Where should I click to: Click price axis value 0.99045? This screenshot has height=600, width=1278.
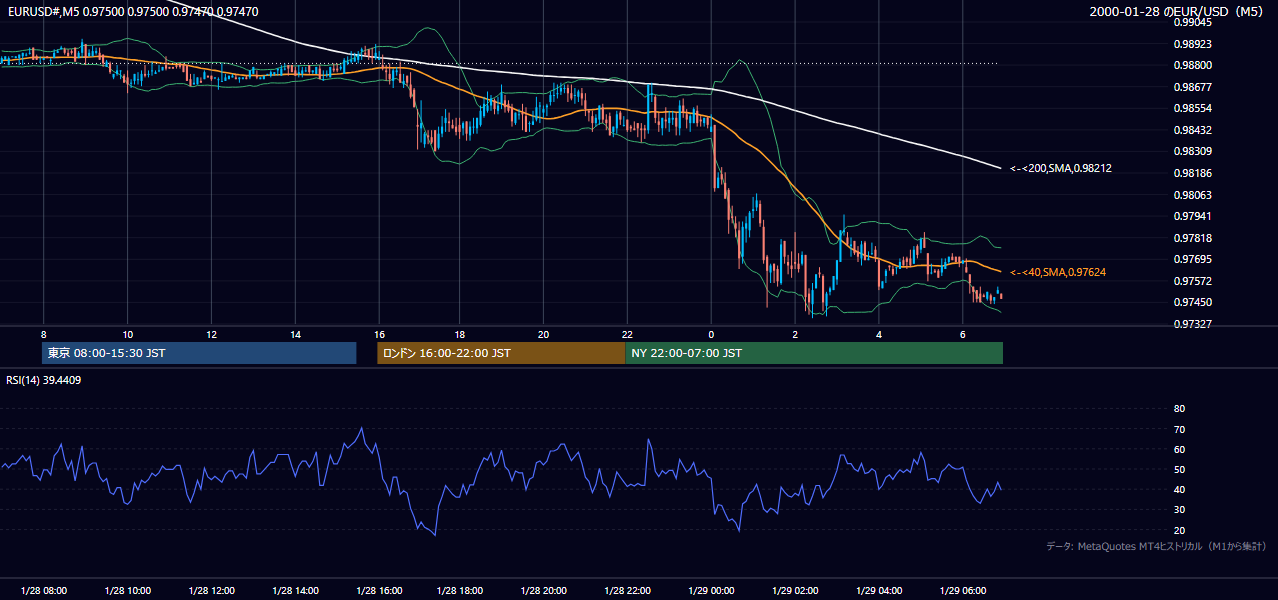(x=1193, y=22)
